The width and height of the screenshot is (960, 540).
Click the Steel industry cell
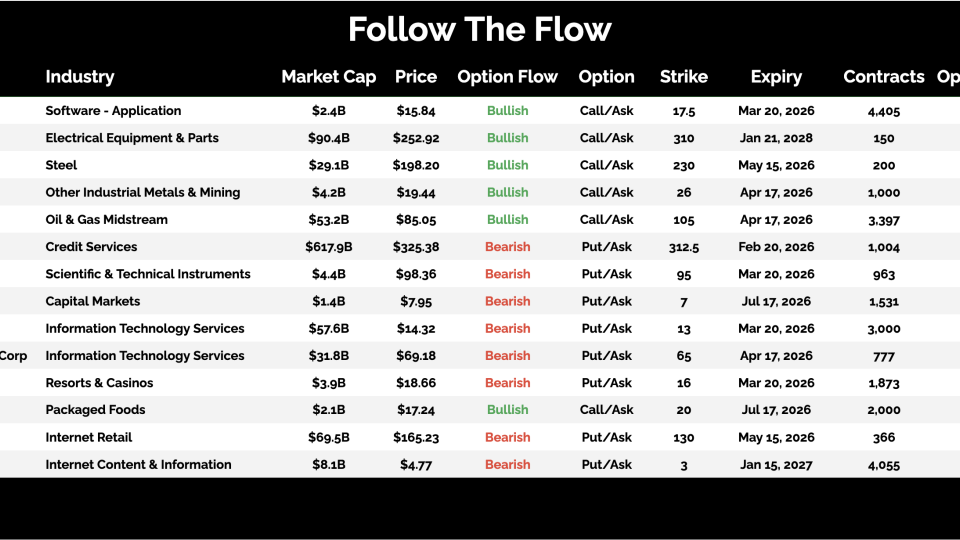[x=61, y=165]
